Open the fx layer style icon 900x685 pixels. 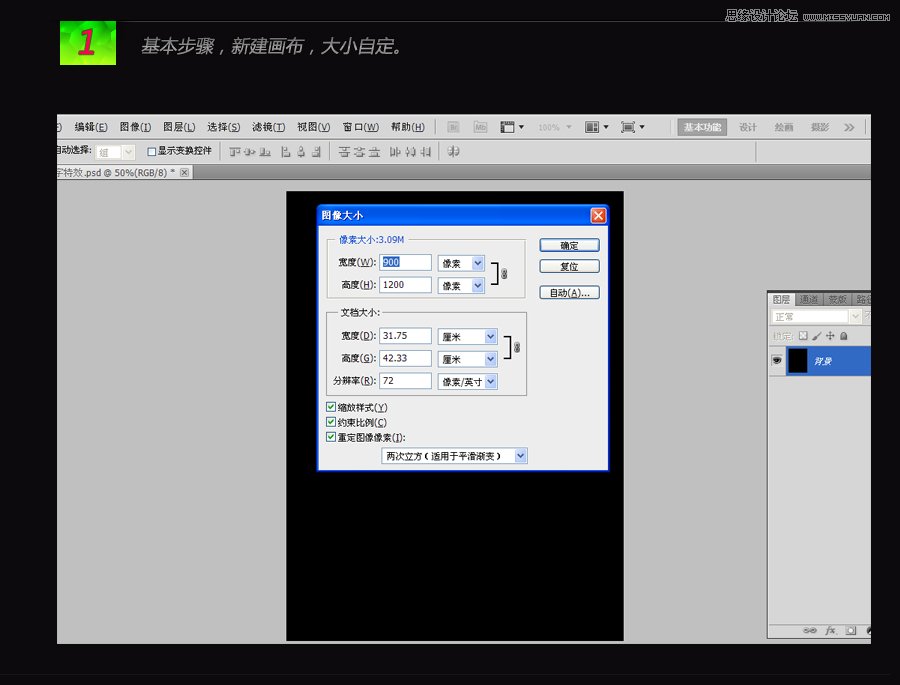(830, 631)
